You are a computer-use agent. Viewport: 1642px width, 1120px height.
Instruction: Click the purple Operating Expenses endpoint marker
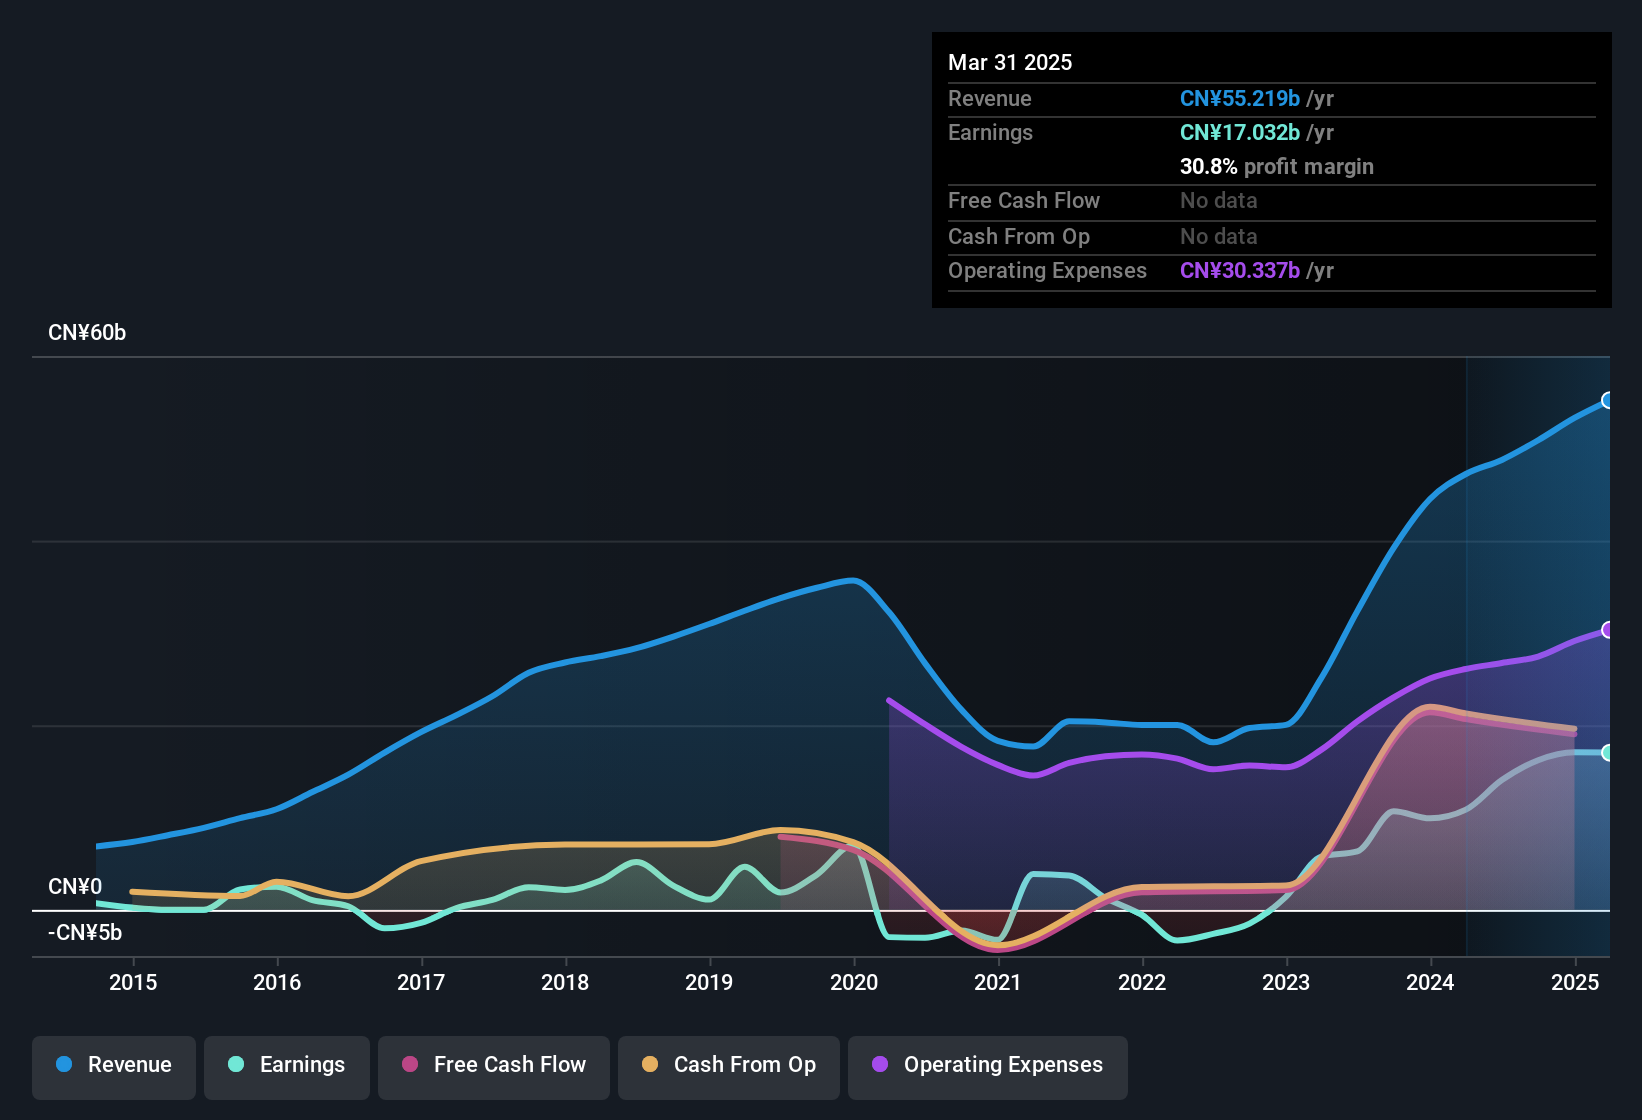[x=1607, y=630]
